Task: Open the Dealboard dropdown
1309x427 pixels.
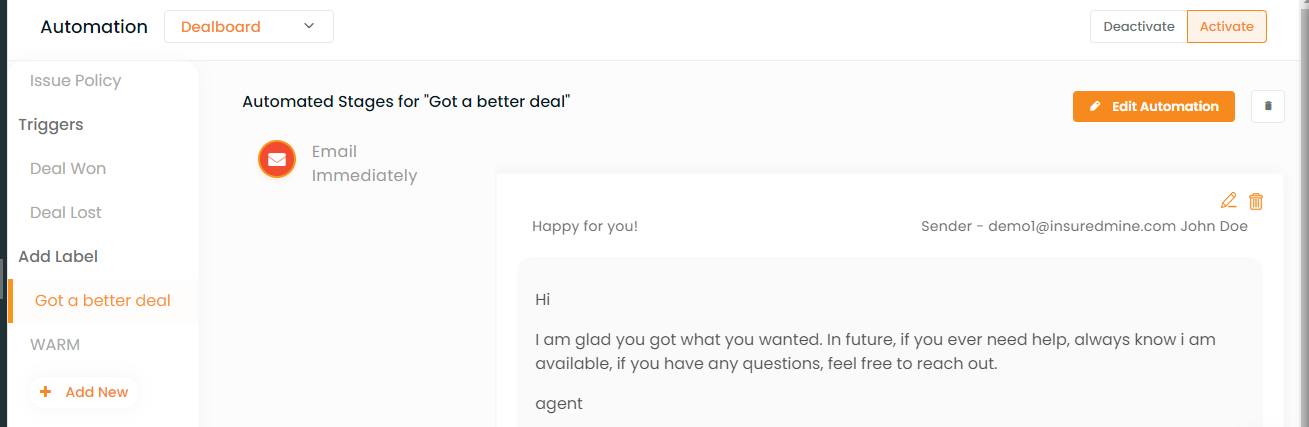Action: pyautogui.click(x=249, y=27)
